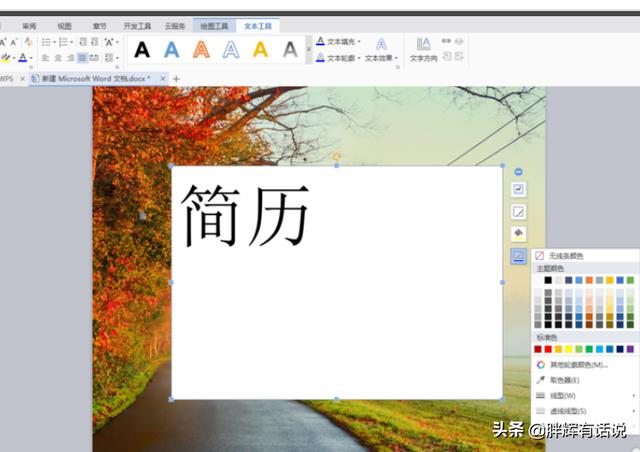Open 其他轮廓颜色(M) more outline colors
The image size is (640, 452).
click(584, 365)
